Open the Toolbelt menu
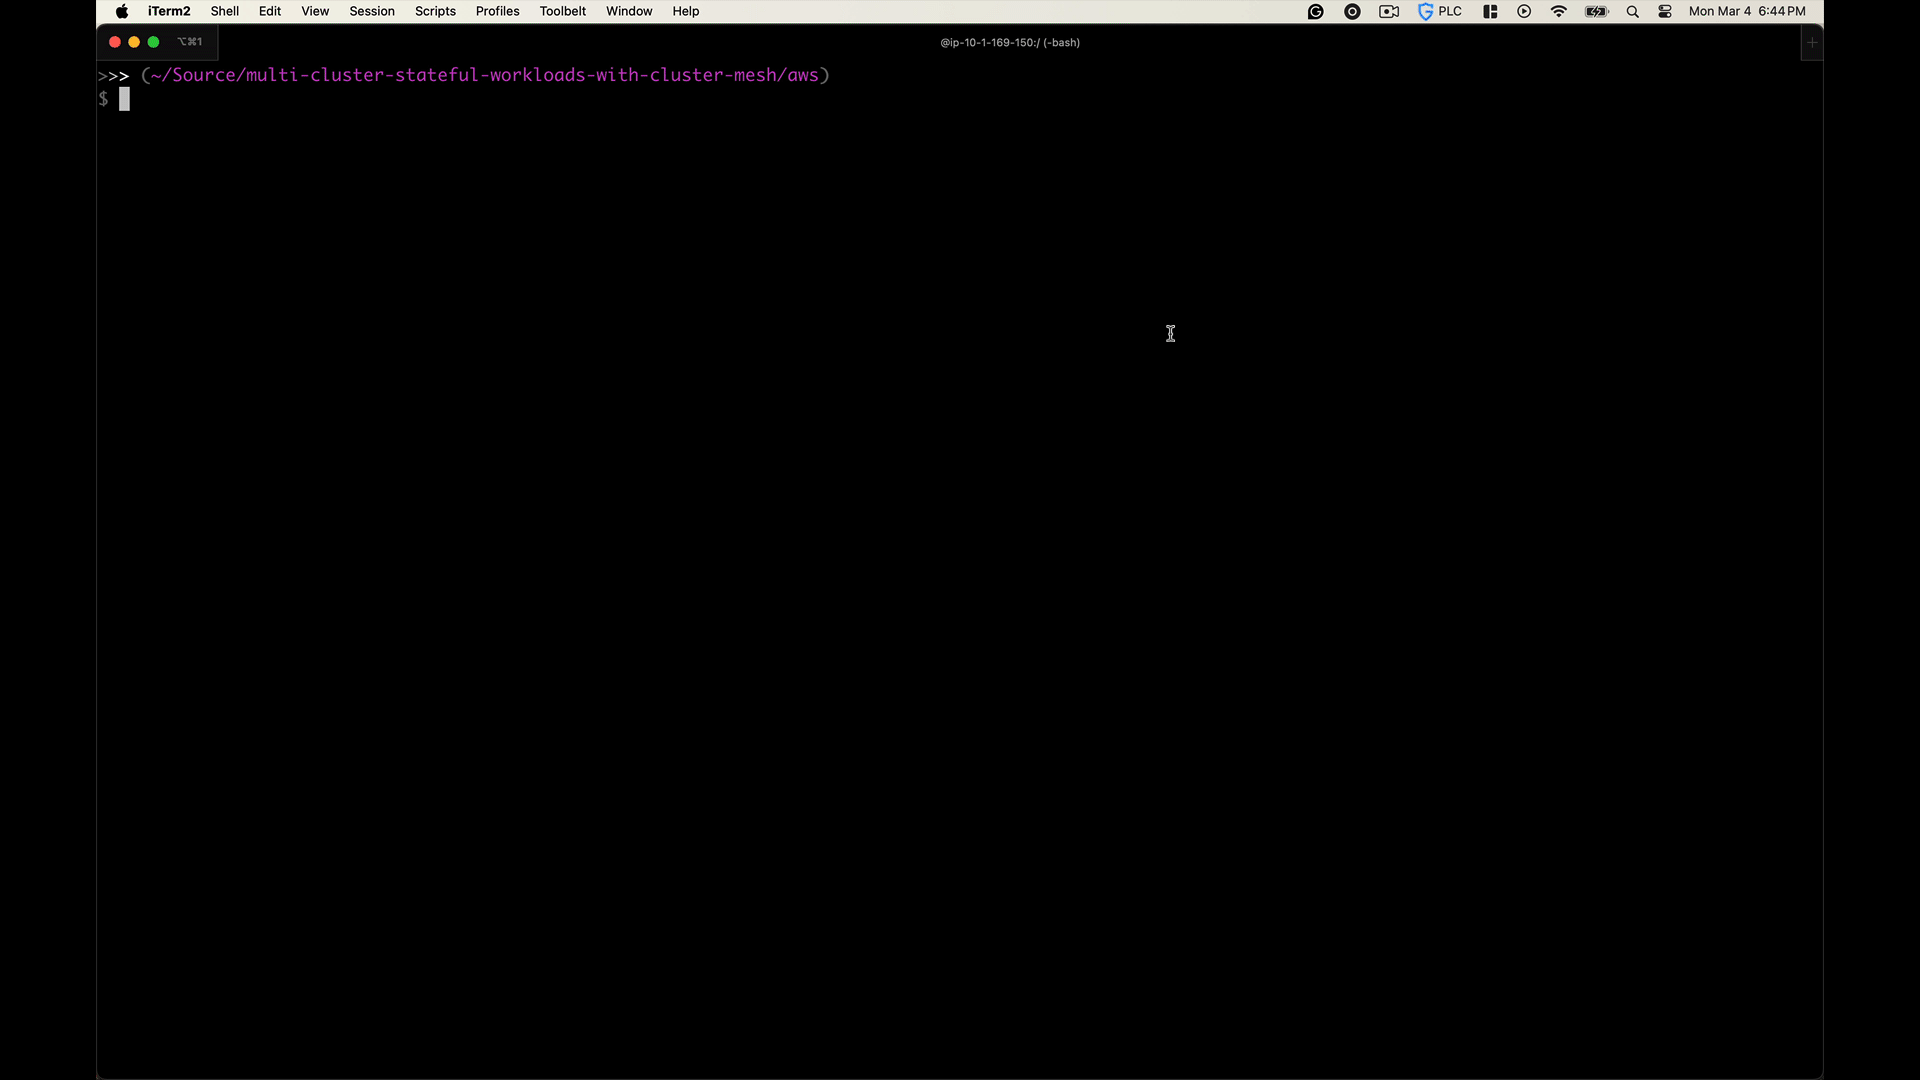This screenshot has height=1080, width=1920. [x=562, y=11]
